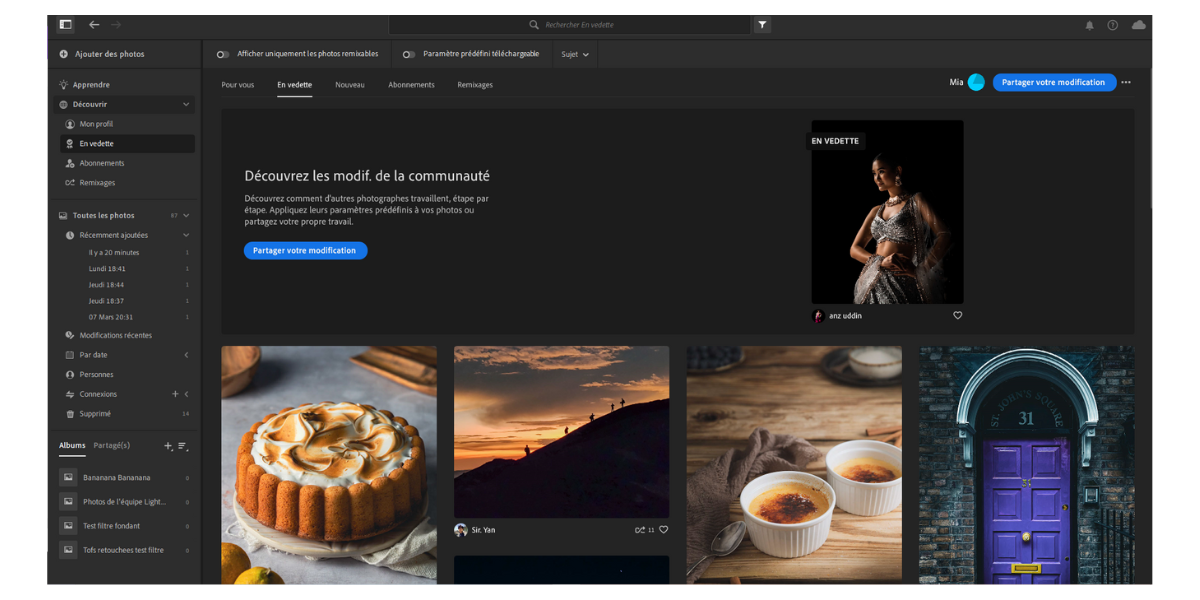Open the sunset hill silhouette photo
The width and height of the screenshot is (1200, 600).
(x=561, y=432)
